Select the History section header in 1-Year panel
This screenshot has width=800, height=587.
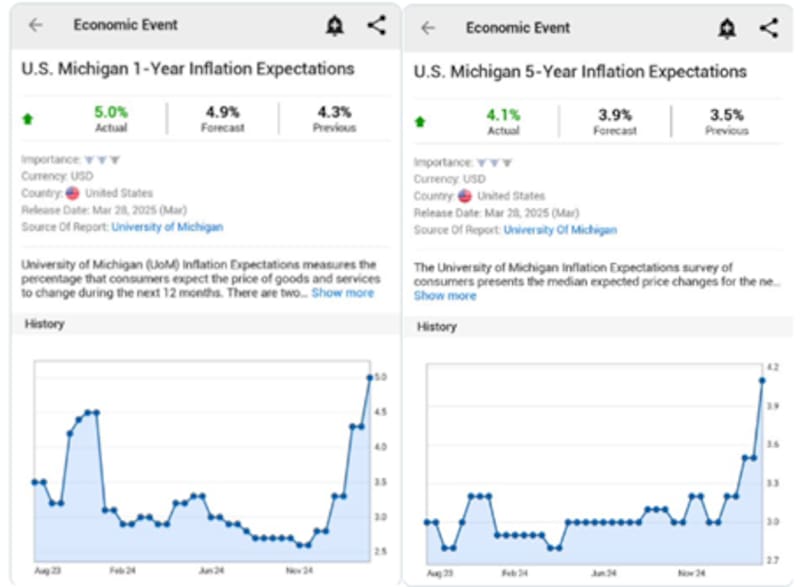point(44,324)
